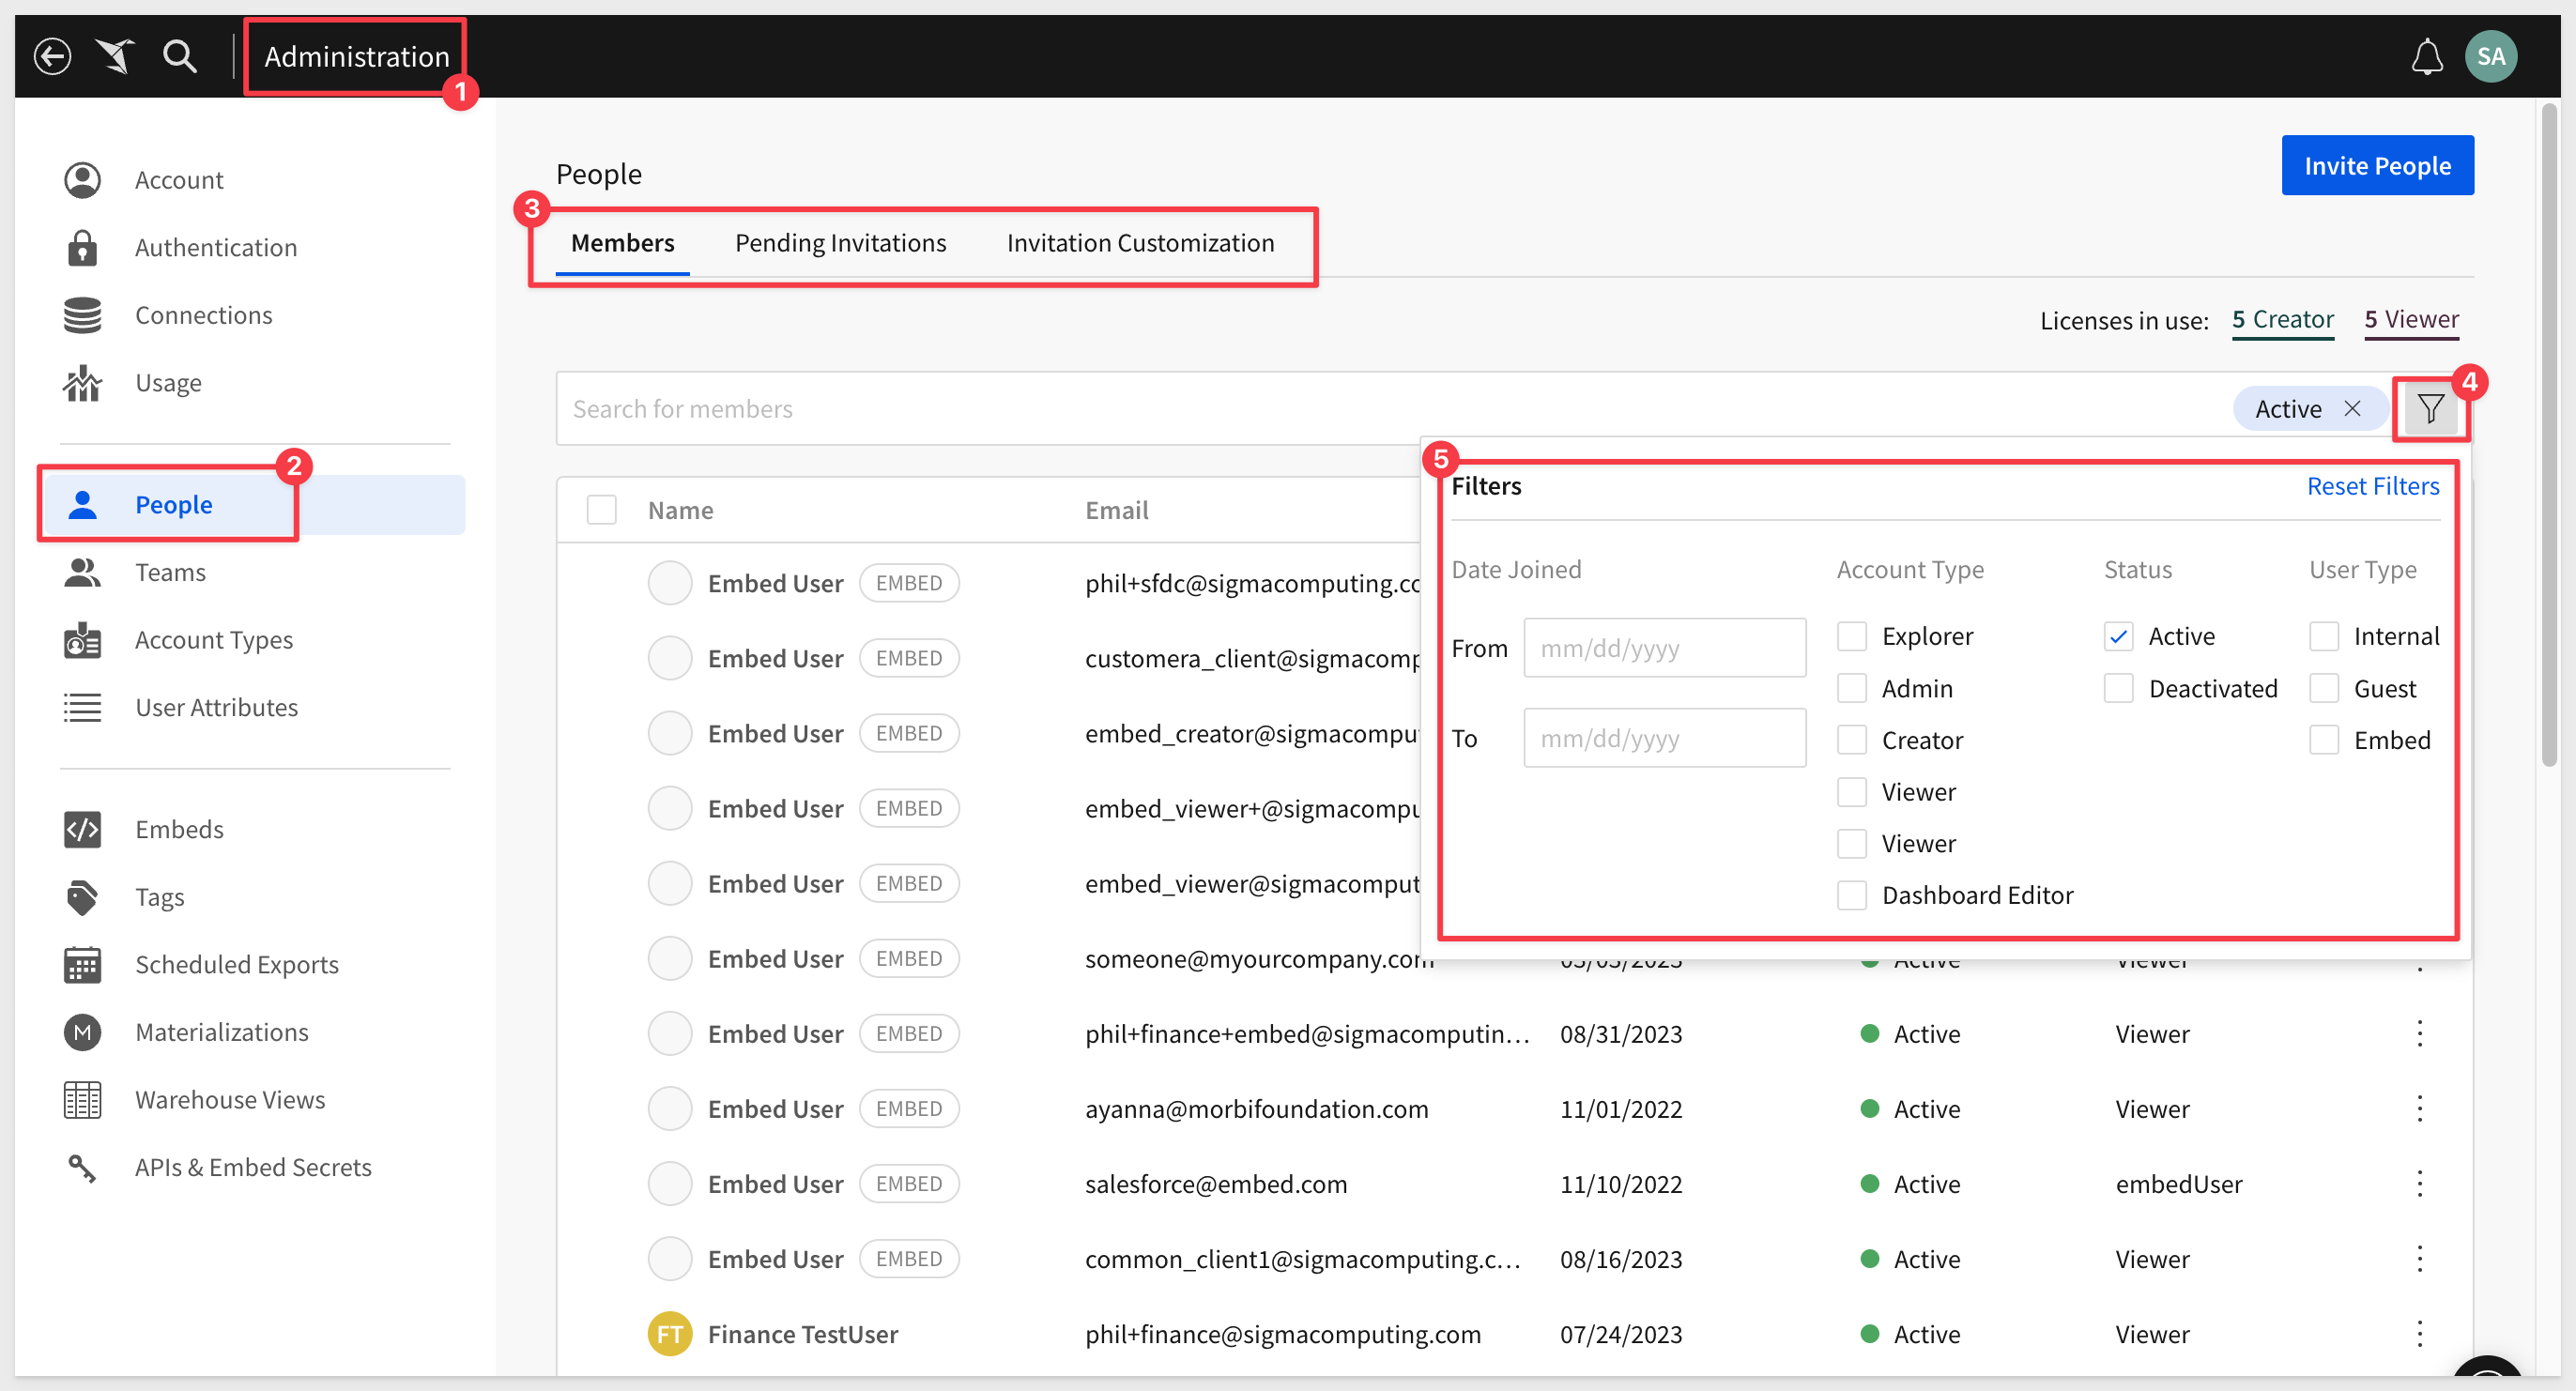Switch to the Members tab

622,243
